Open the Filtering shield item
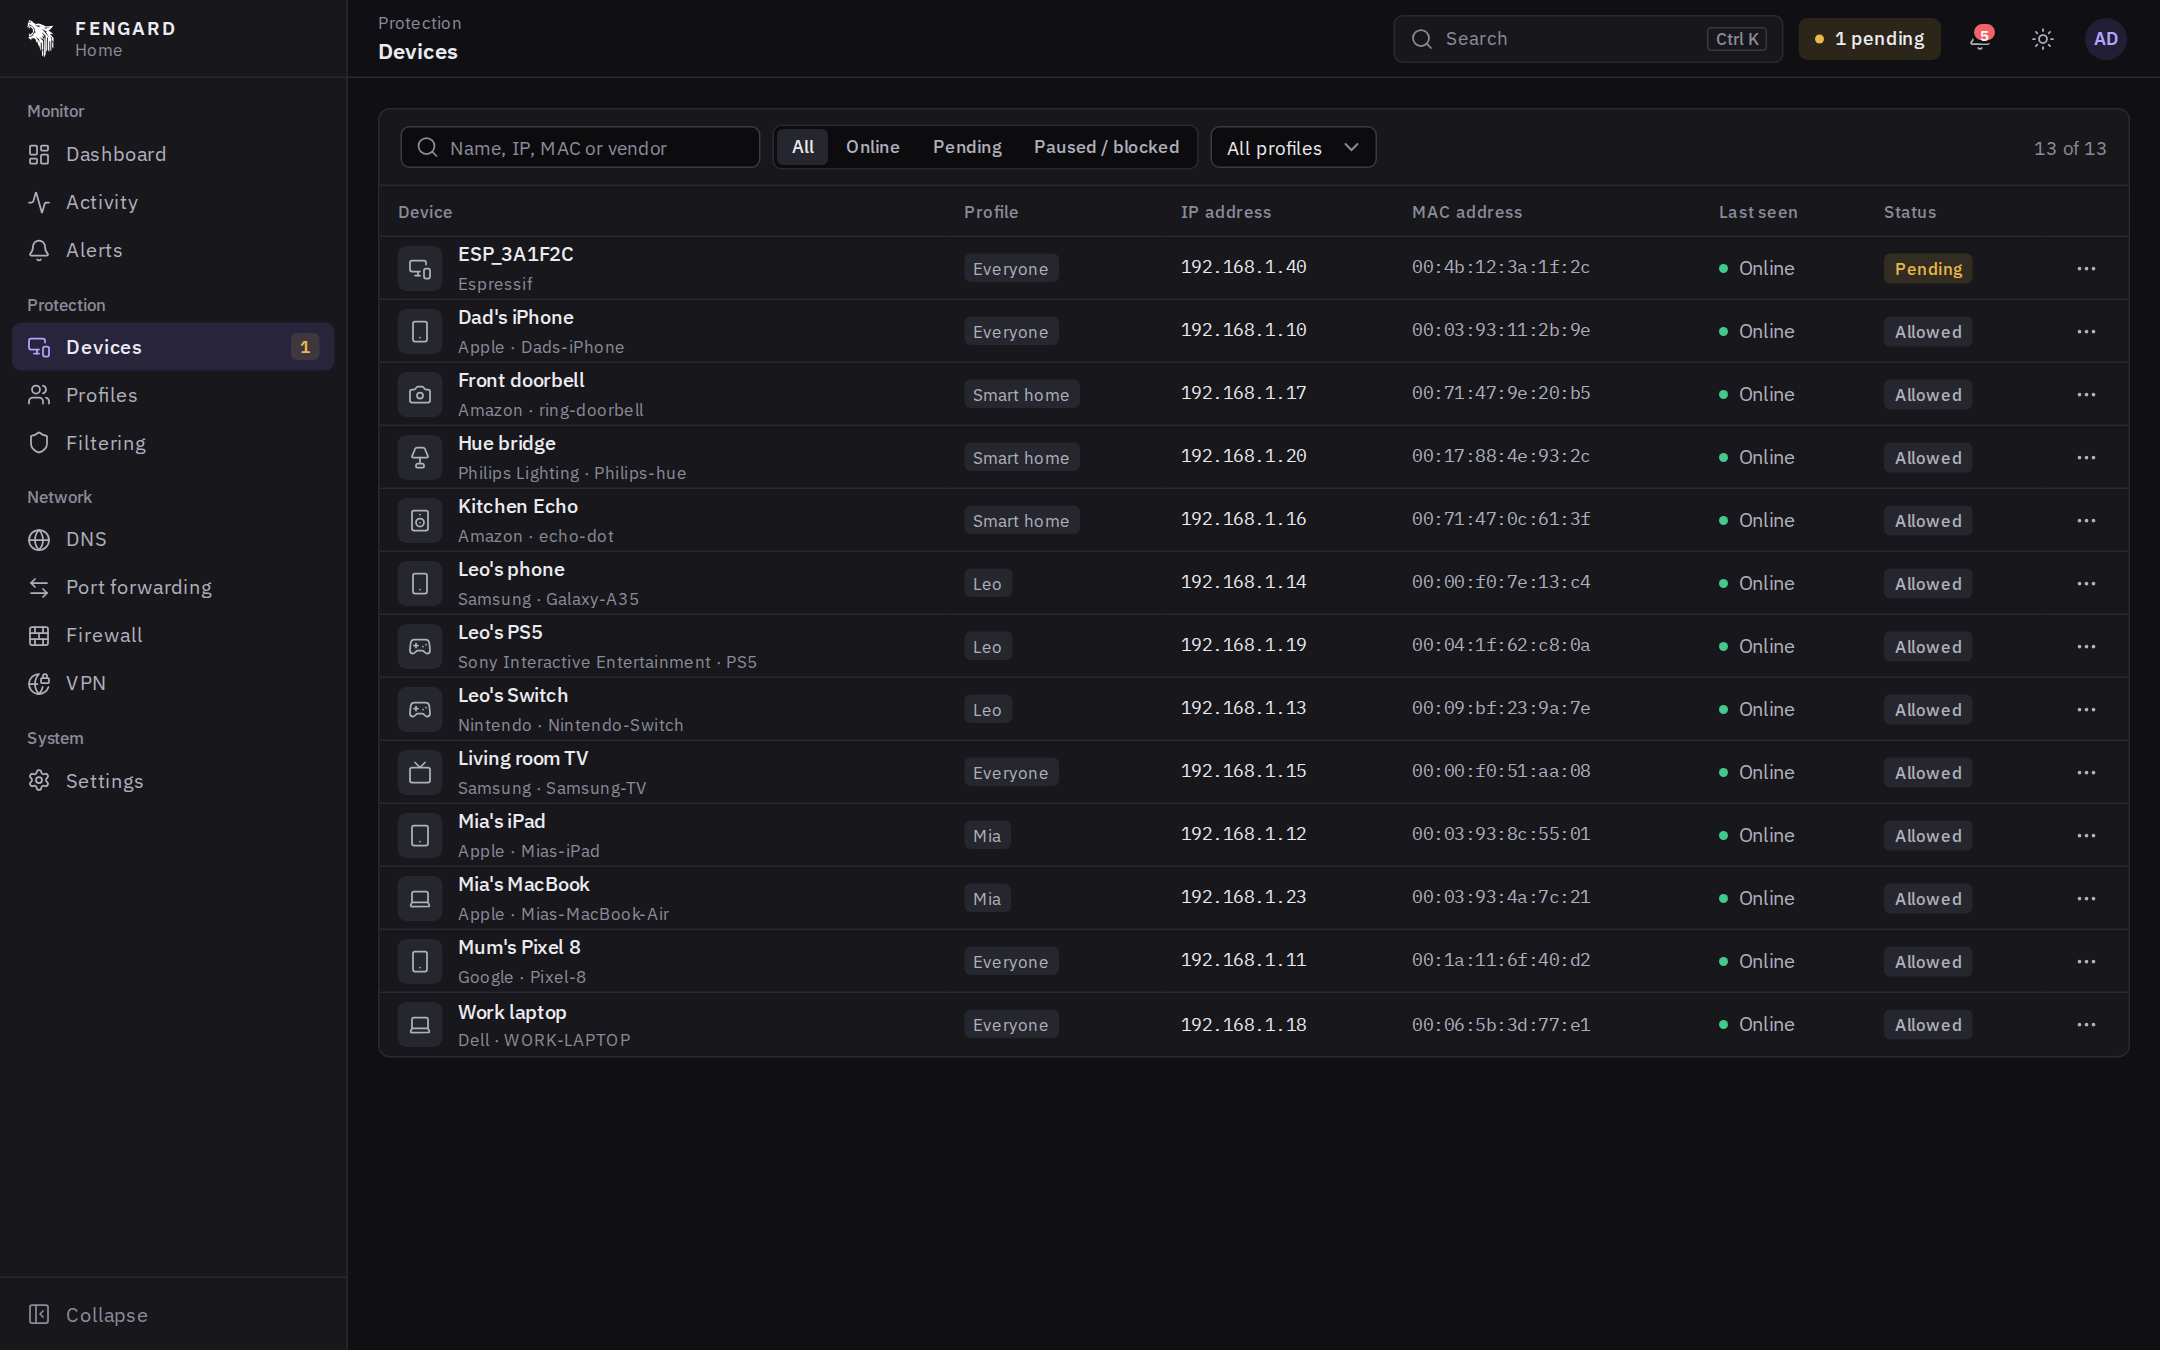Screen dimensions: 2160x1350 [173, 443]
